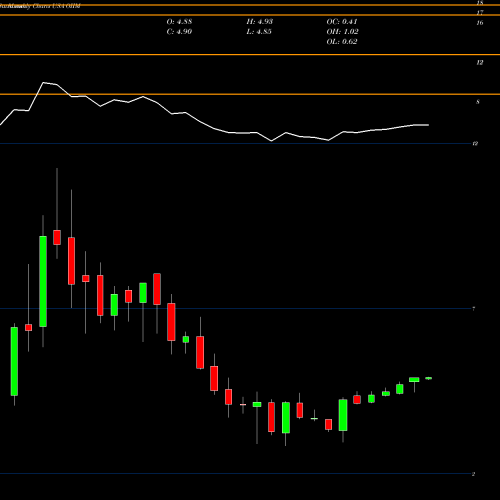Click the close price value C: 4.90
500x500 pixels.
click(179, 32)
